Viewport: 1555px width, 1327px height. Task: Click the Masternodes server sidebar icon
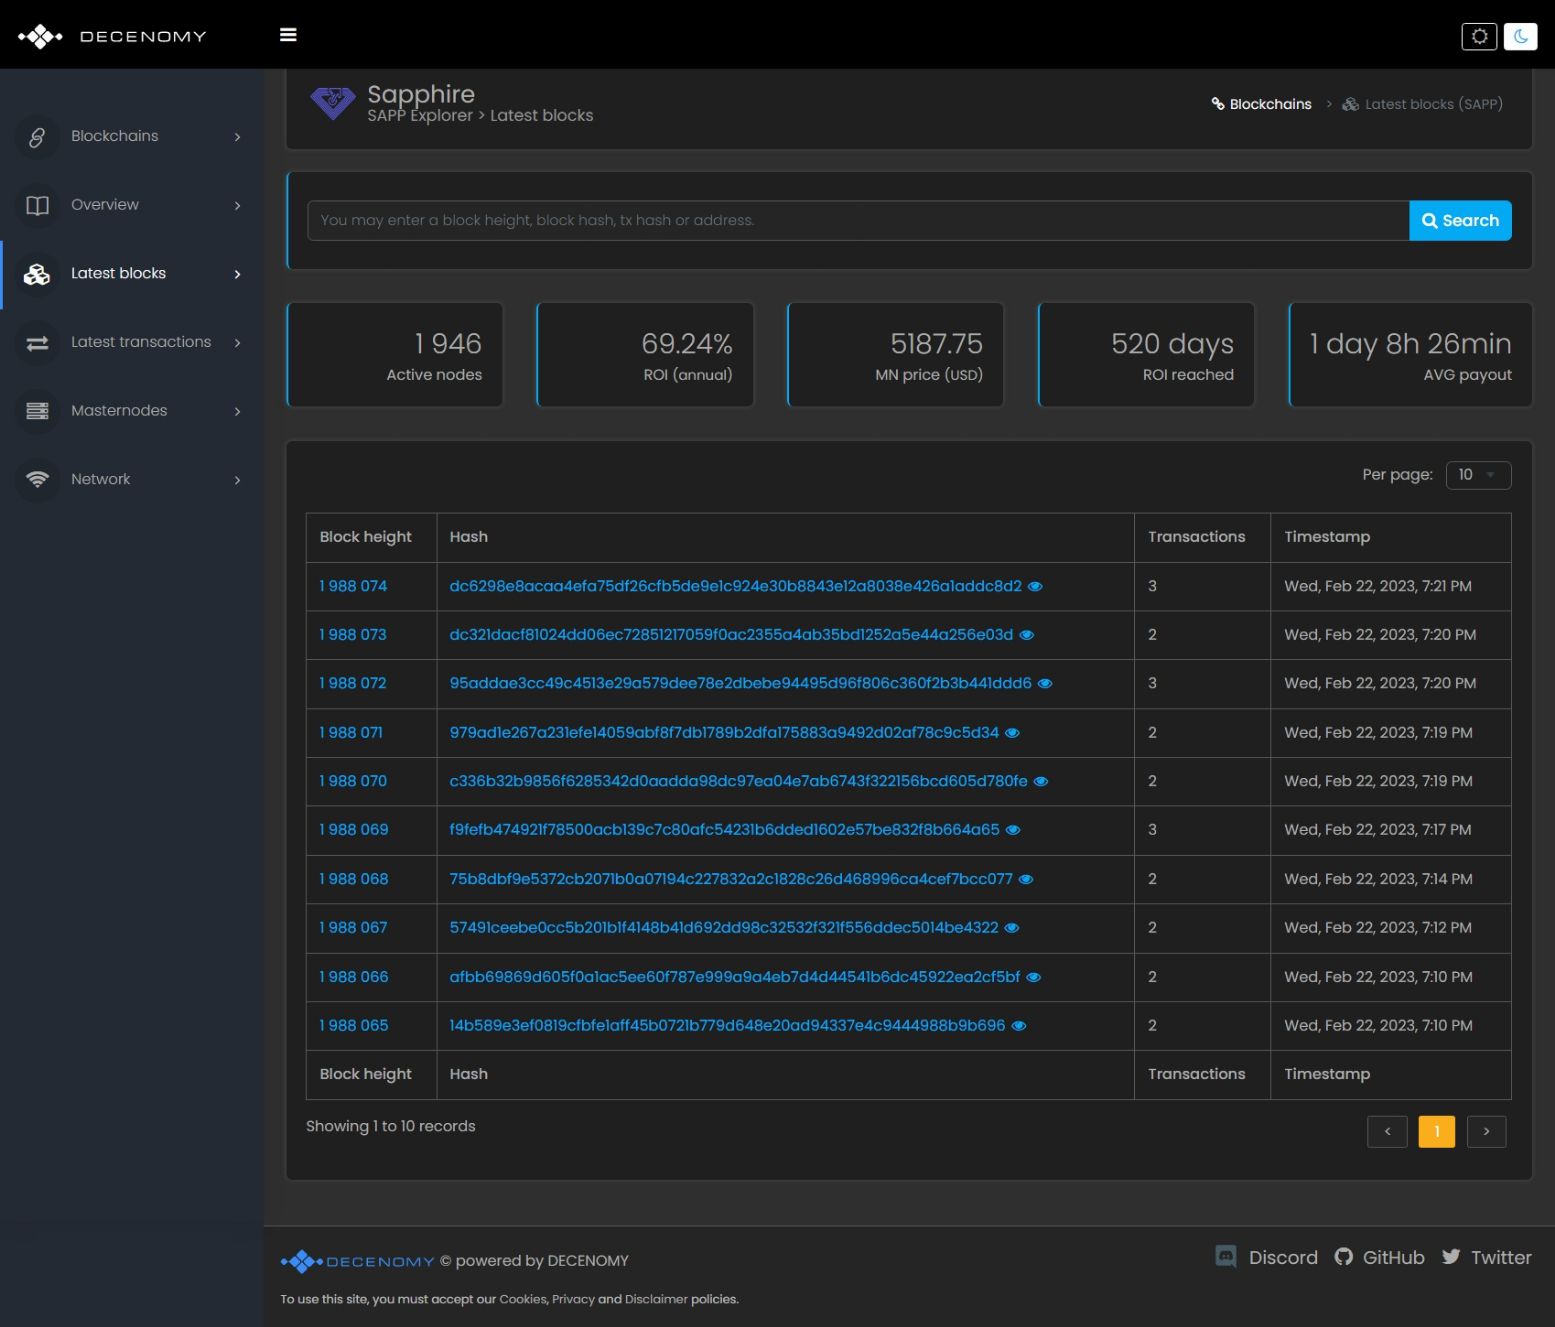37,411
